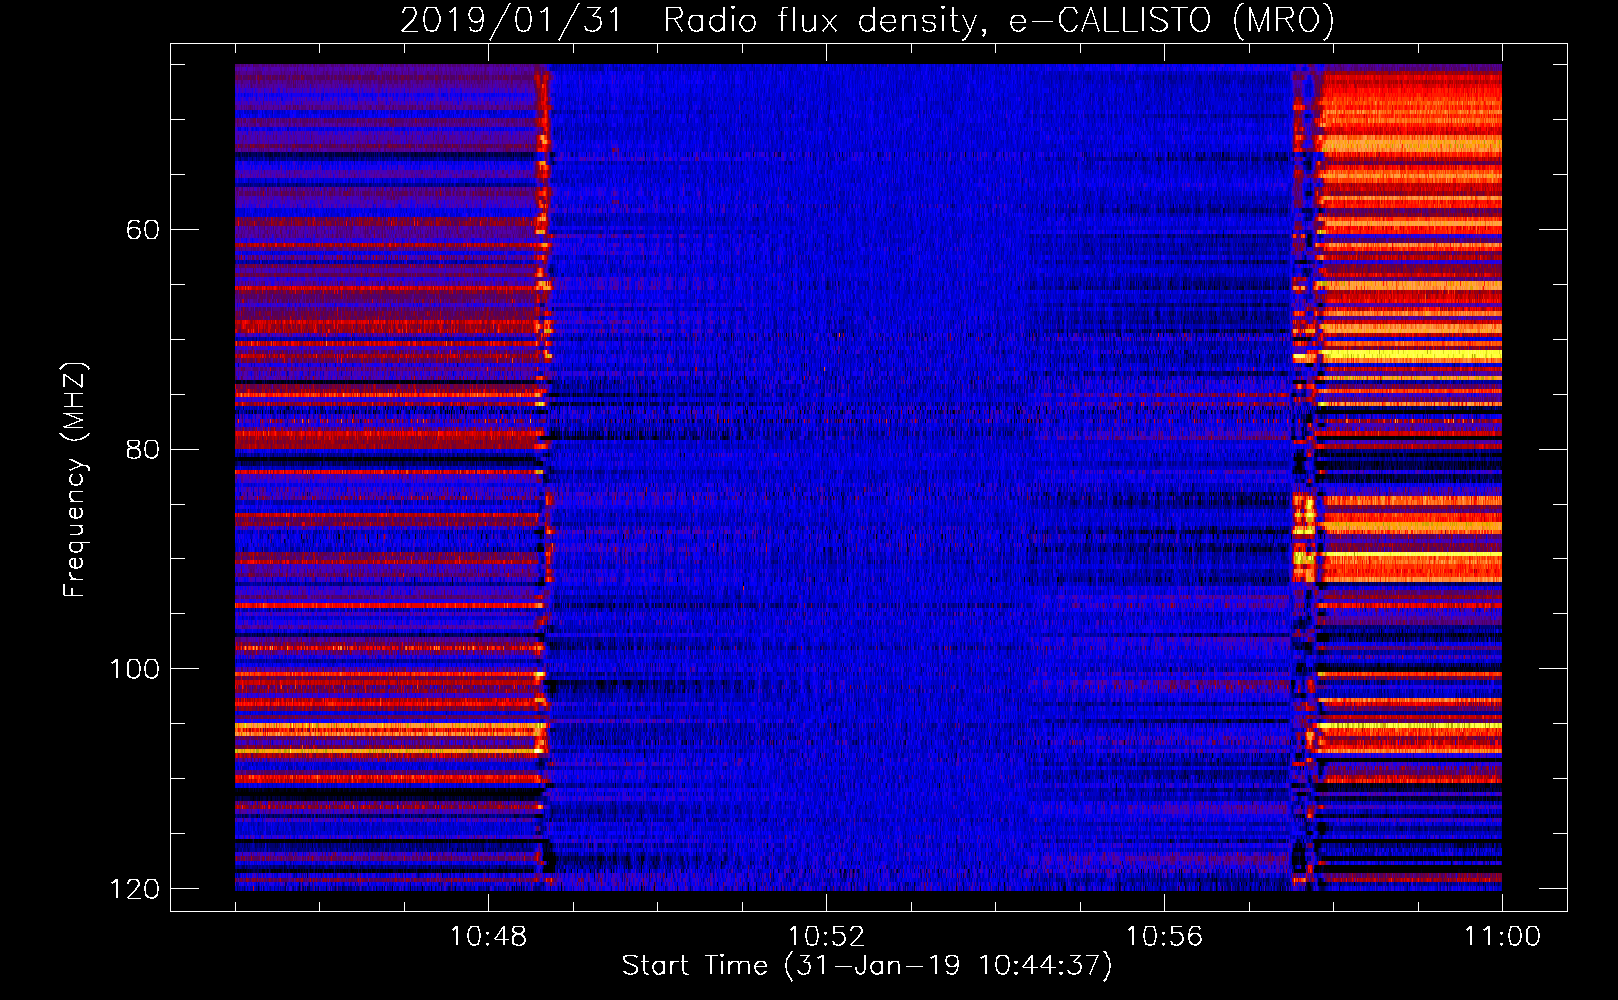The image size is (1618, 1000).
Task: Click the "Frequency (MHZ)" axis label
Action: [x=75, y=480]
